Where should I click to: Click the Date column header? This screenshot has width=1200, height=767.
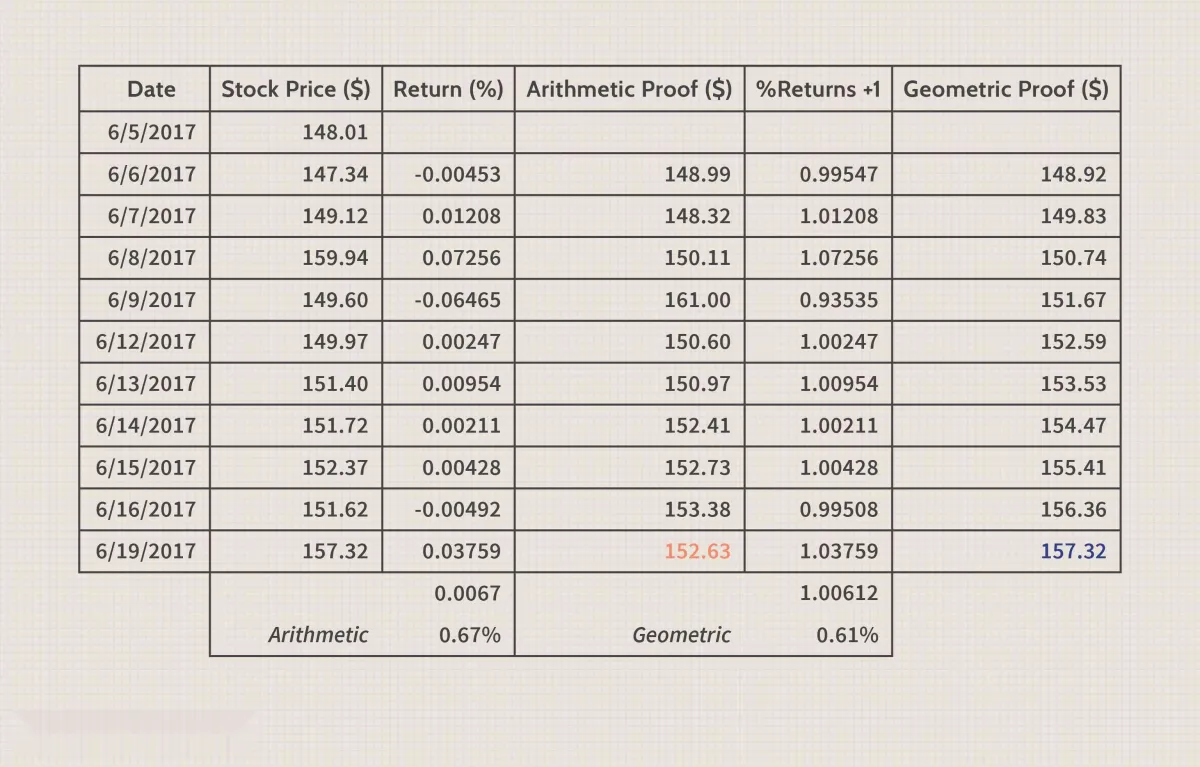point(151,89)
